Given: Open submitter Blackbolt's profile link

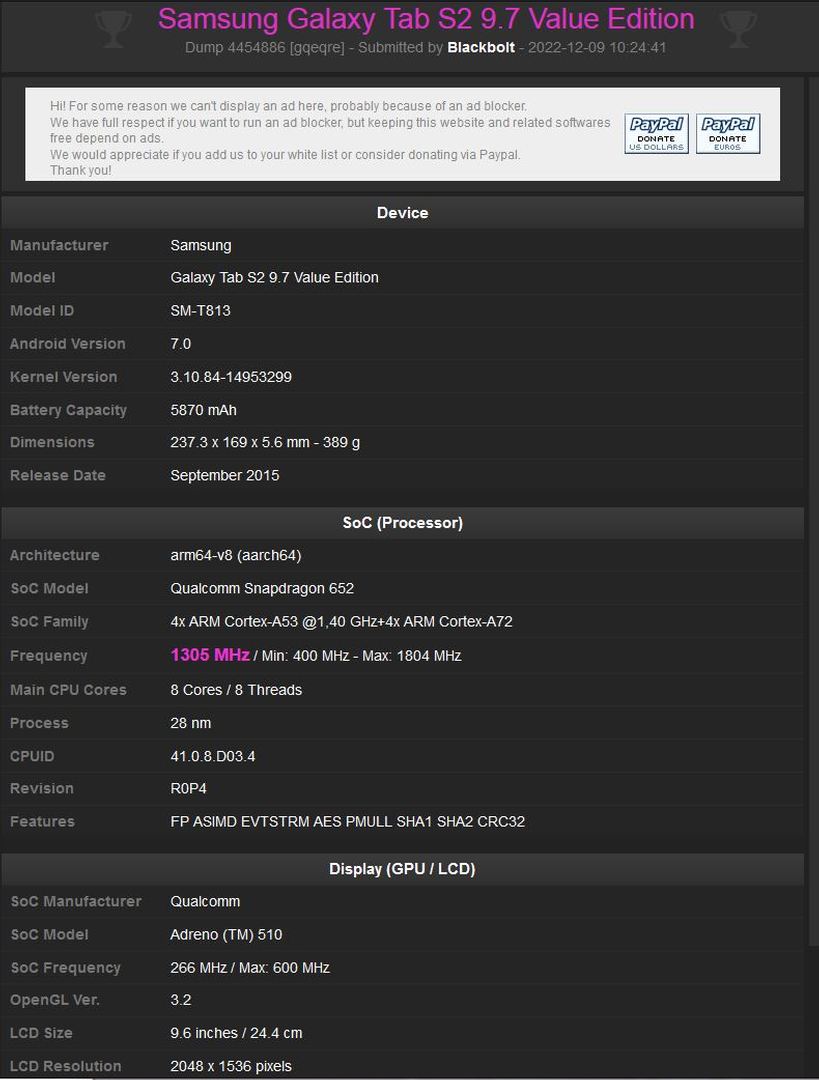Looking at the screenshot, I should pyautogui.click(x=481, y=48).
